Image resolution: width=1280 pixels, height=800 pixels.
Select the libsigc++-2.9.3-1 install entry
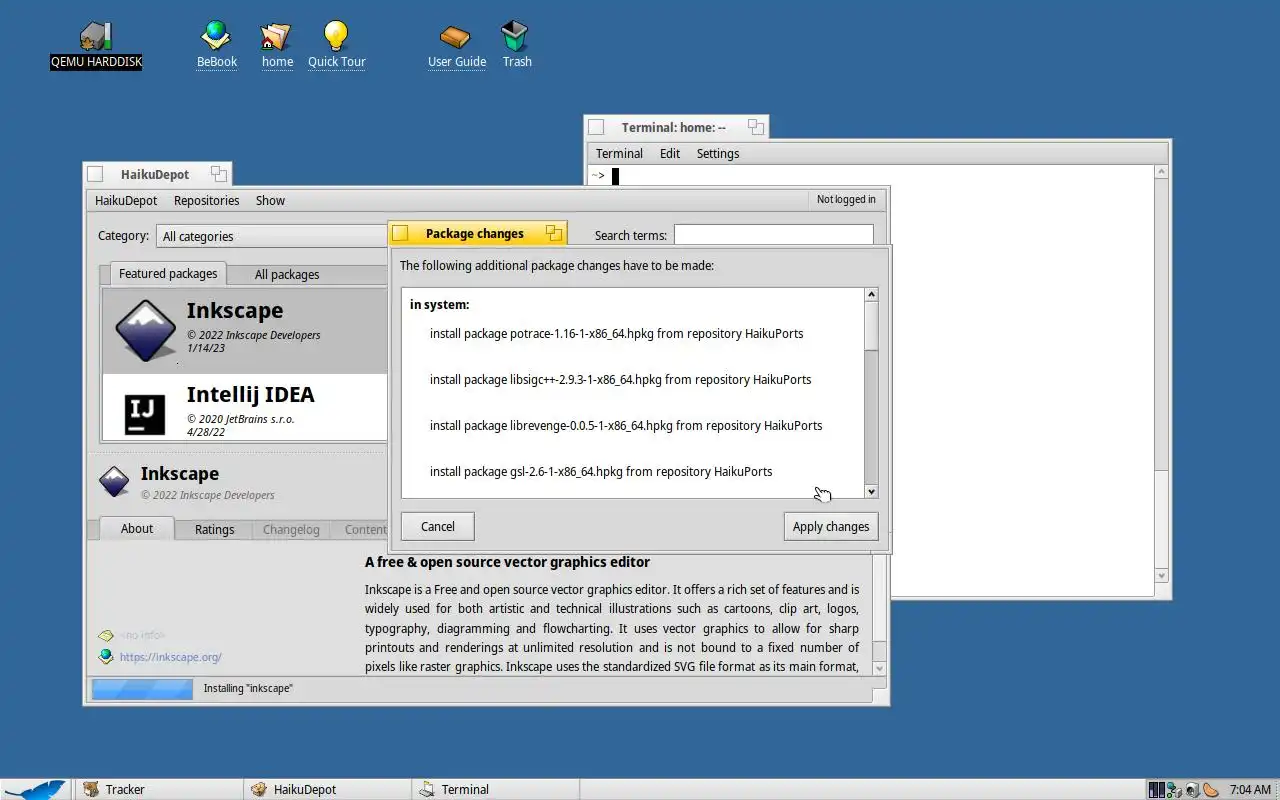click(x=620, y=379)
